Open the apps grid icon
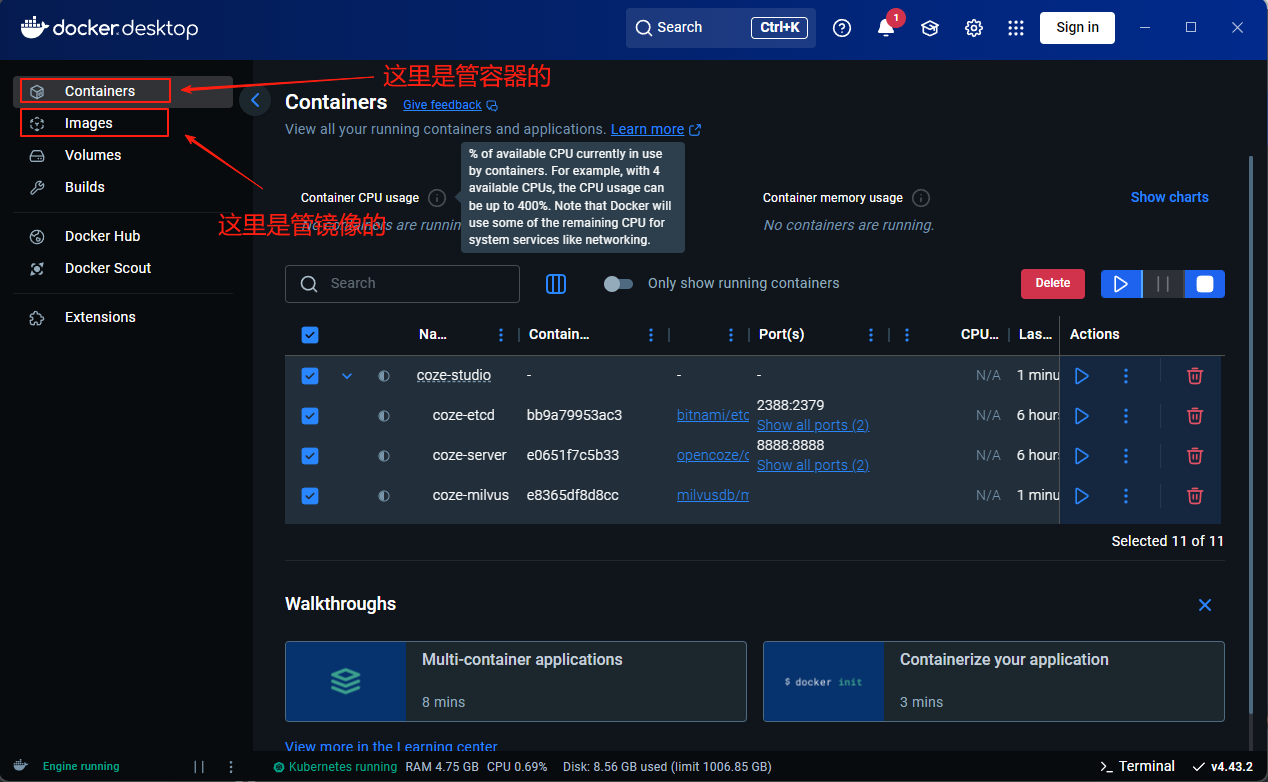The height and width of the screenshot is (782, 1268). tap(1016, 28)
